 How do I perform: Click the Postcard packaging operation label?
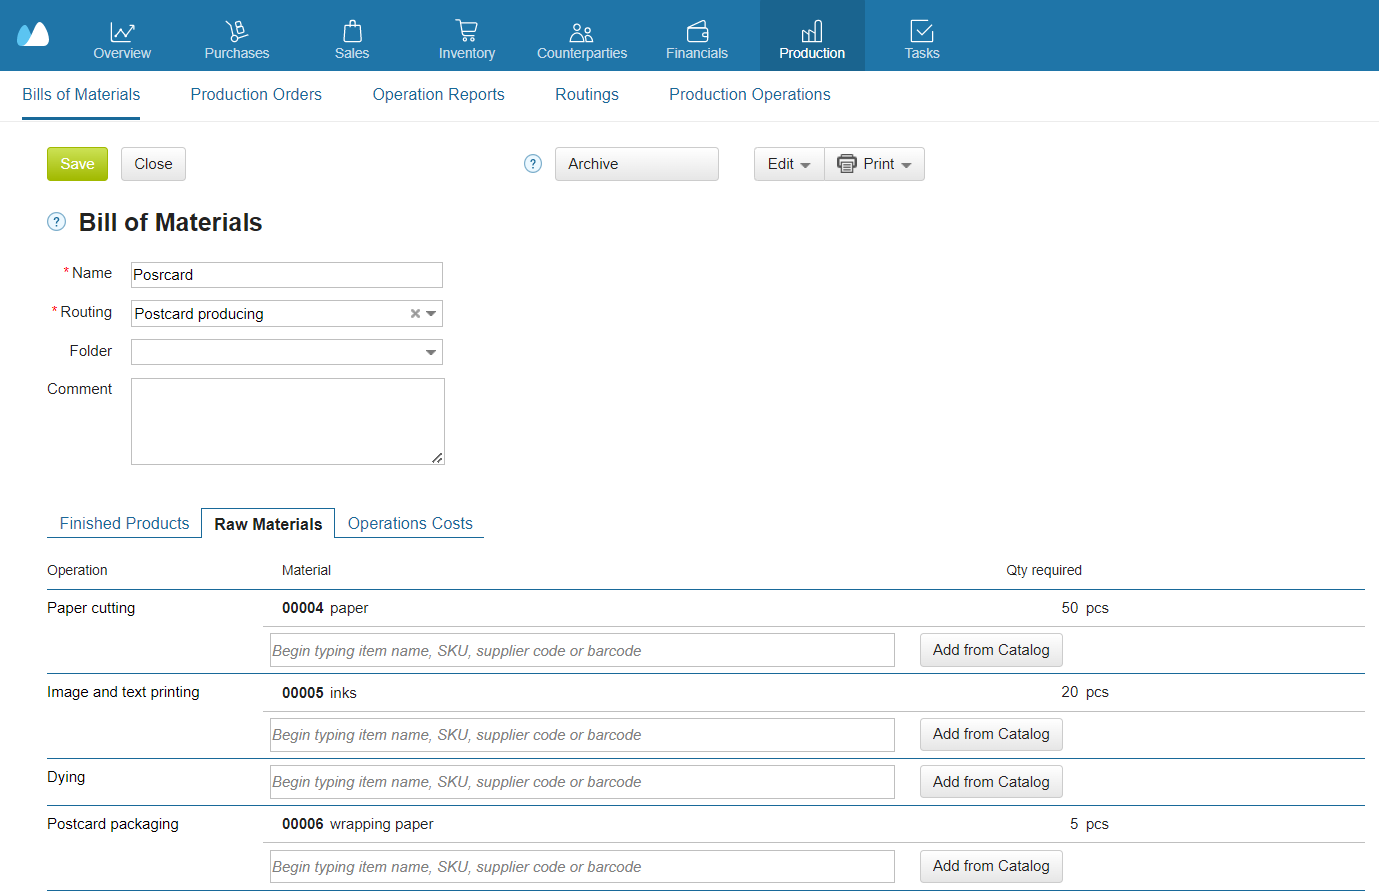(113, 824)
